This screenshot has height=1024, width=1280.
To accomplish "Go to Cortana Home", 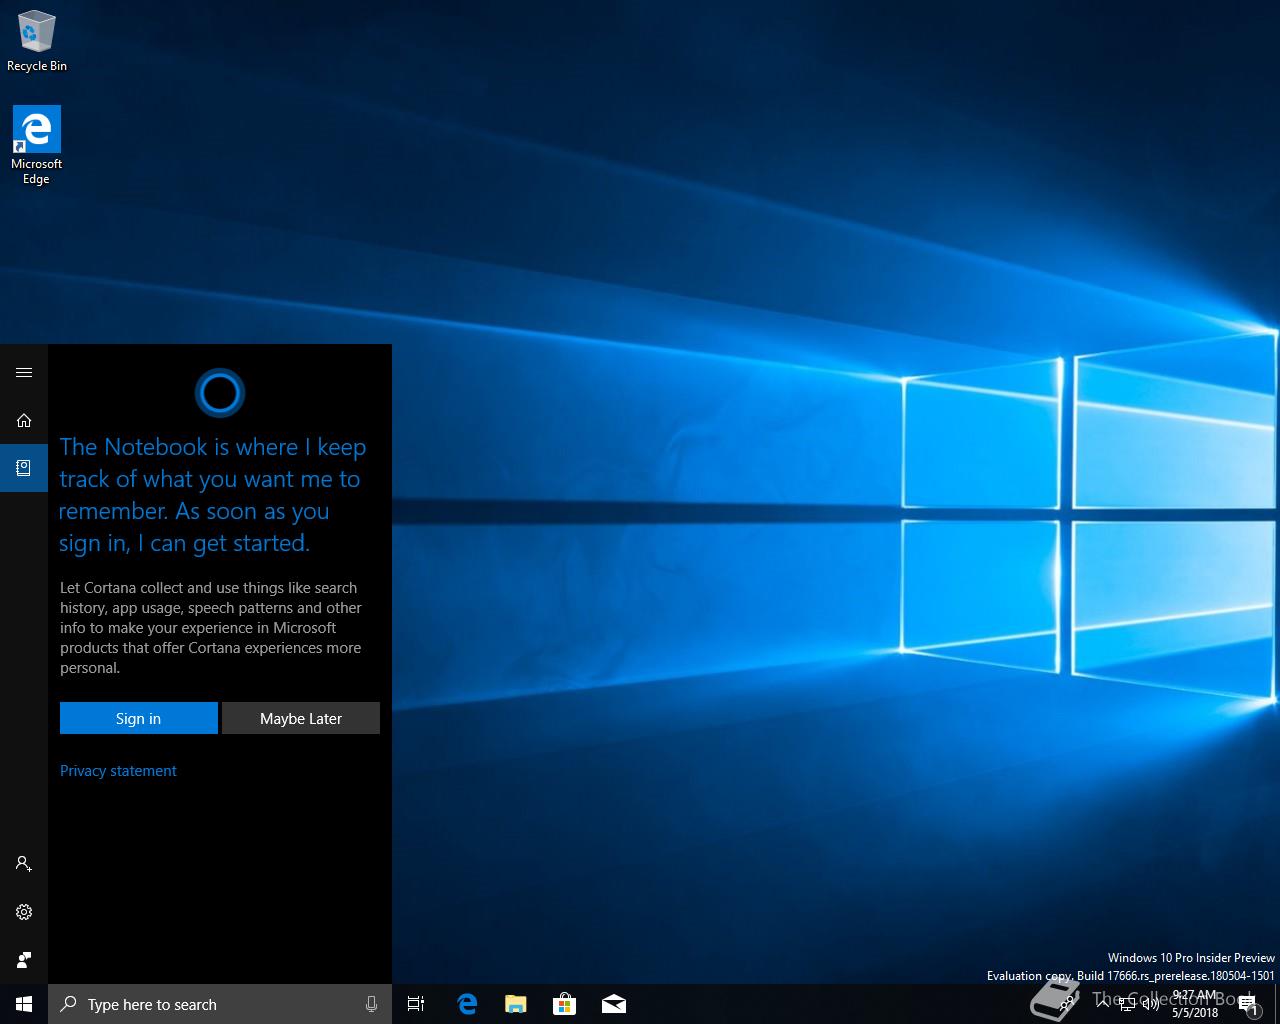I will point(24,420).
